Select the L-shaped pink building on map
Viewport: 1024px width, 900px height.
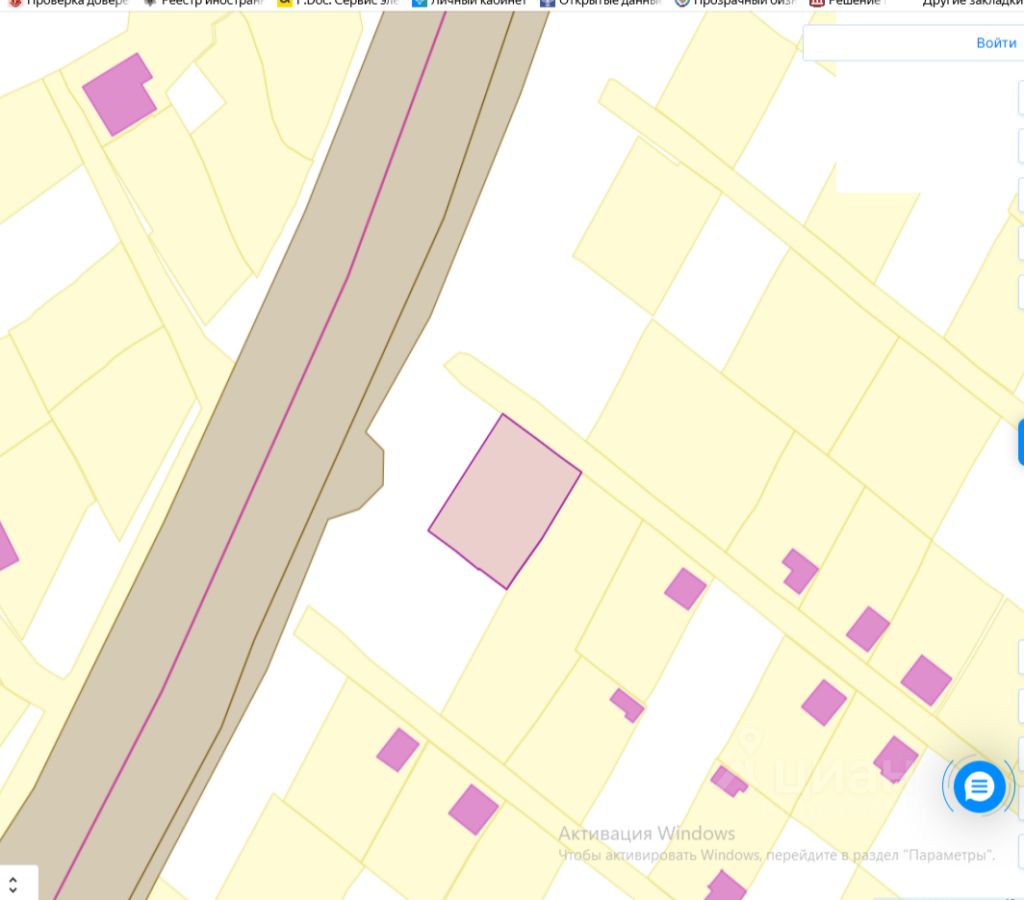[799, 571]
